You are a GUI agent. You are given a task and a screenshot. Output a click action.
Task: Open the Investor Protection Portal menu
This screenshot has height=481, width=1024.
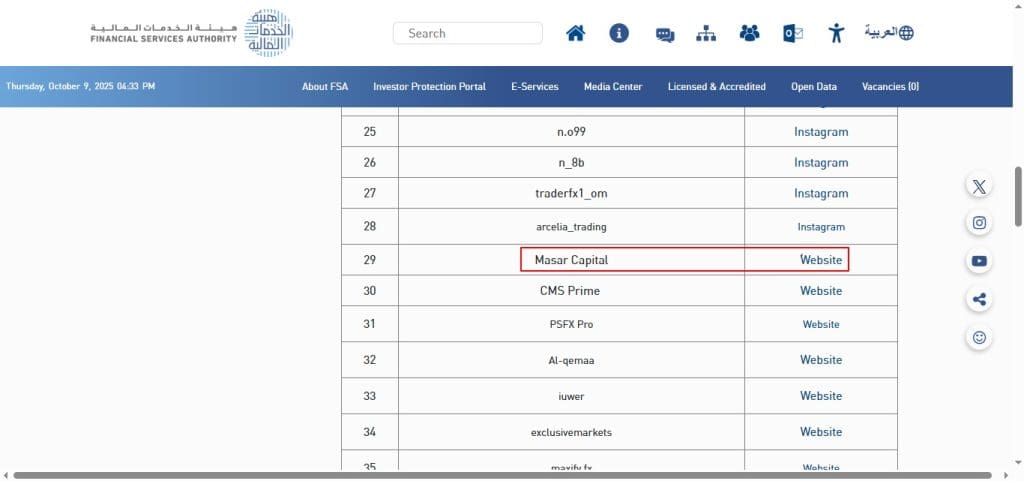[x=429, y=87]
